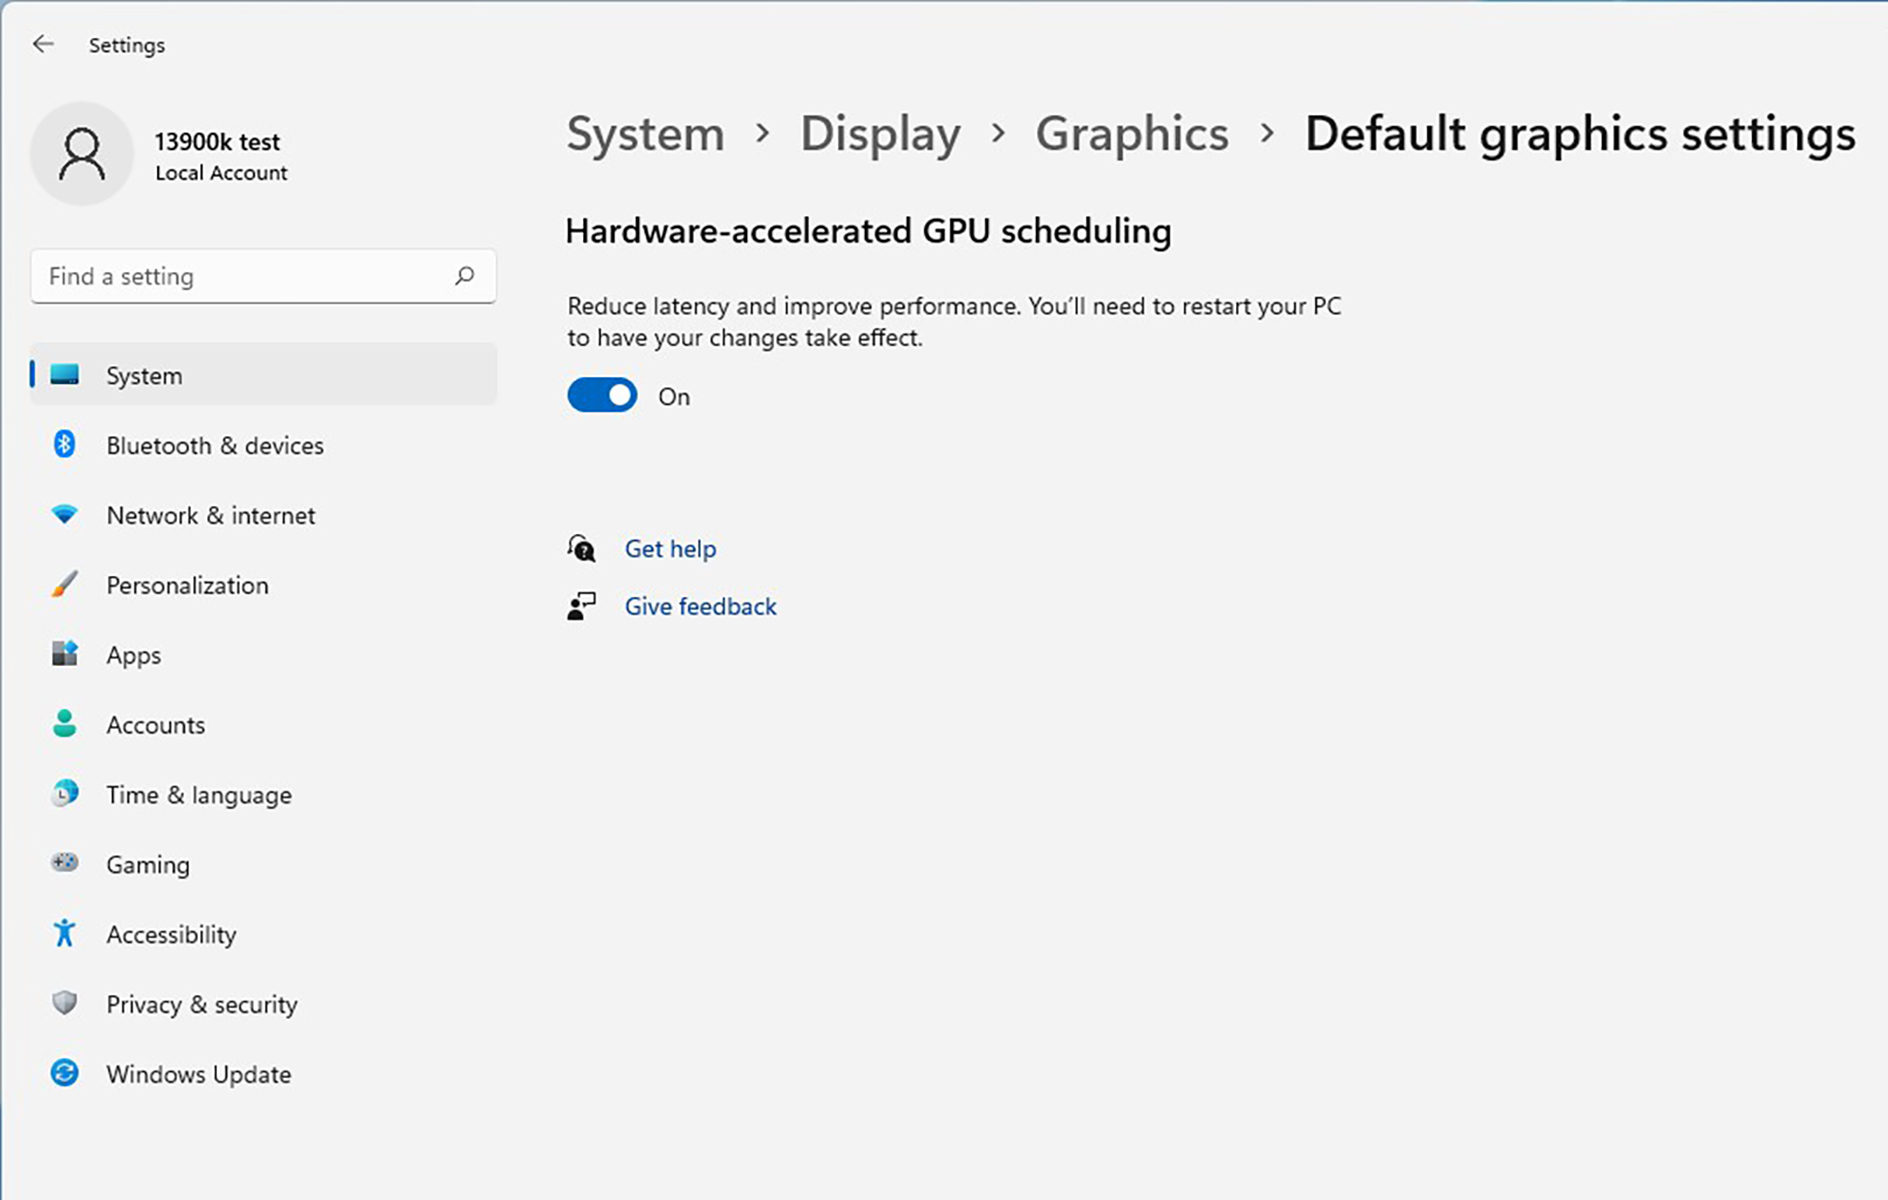Click the Give feedback icon
The height and width of the screenshot is (1200, 1888).
tap(581, 606)
